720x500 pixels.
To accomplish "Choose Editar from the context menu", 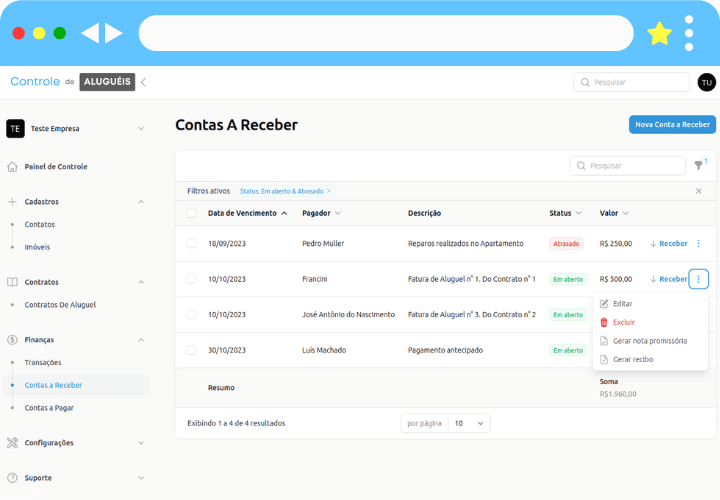I will 622,303.
